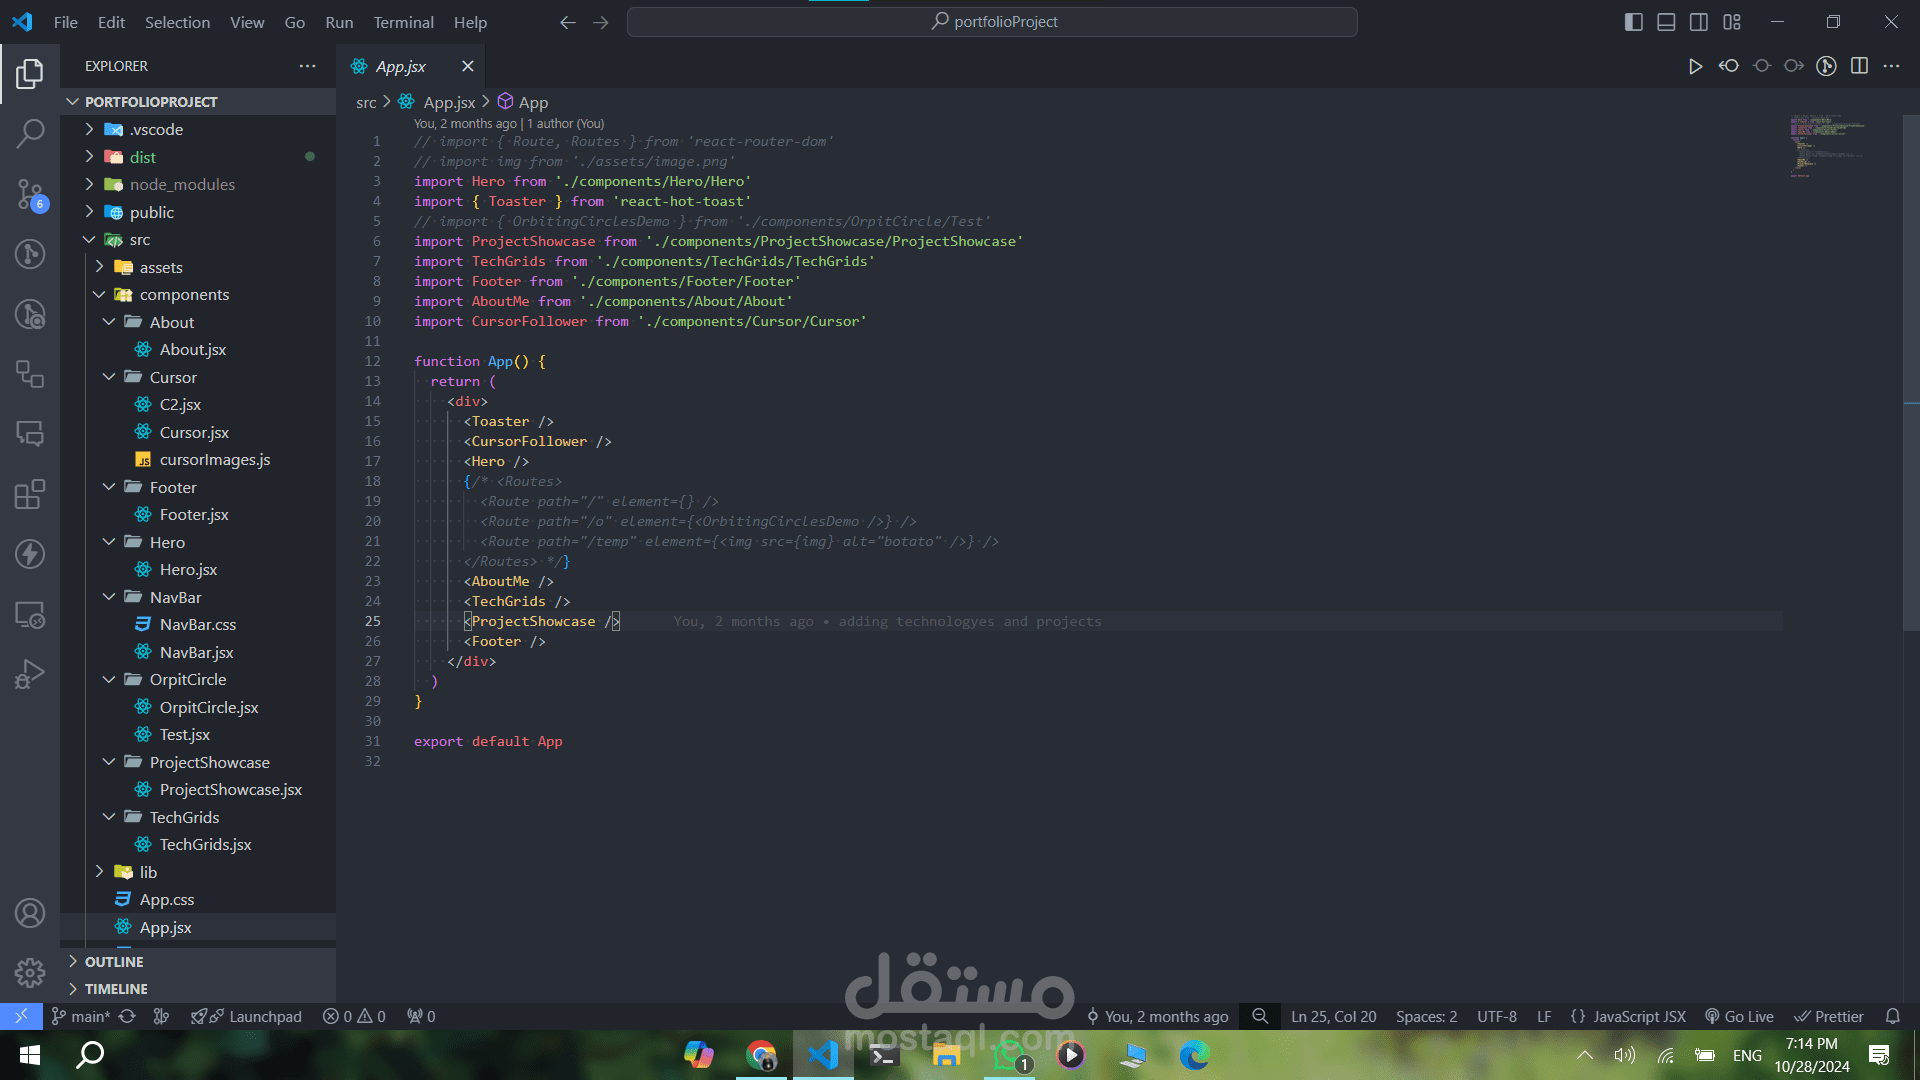Open Hero.jsx in the explorer

(188, 570)
